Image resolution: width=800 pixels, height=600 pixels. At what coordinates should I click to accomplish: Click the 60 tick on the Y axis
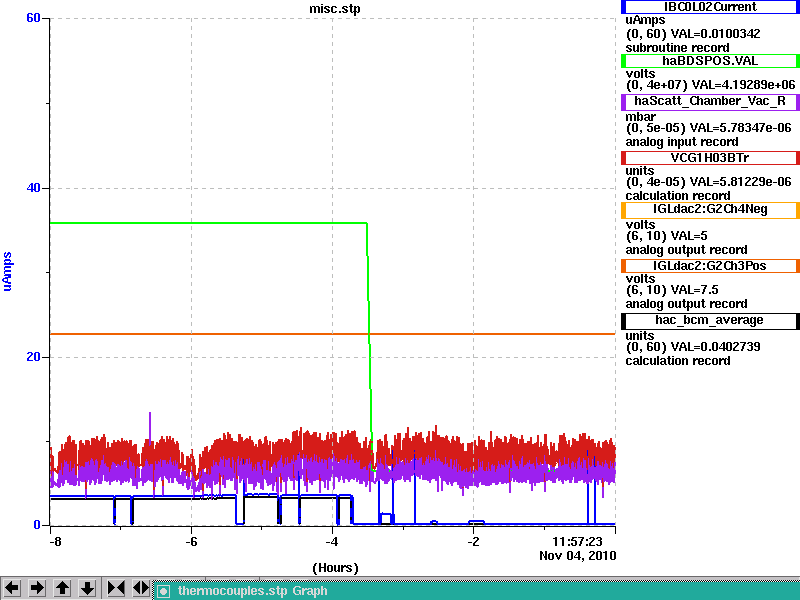[33, 18]
